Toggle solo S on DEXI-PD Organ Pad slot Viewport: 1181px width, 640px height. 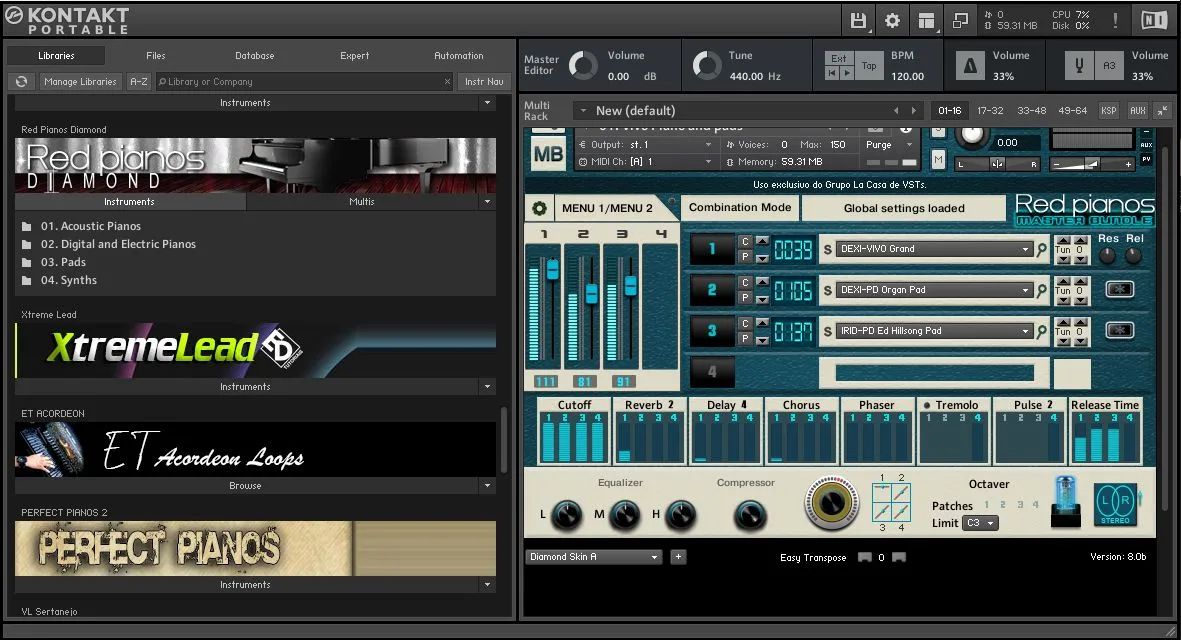coord(827,290)
